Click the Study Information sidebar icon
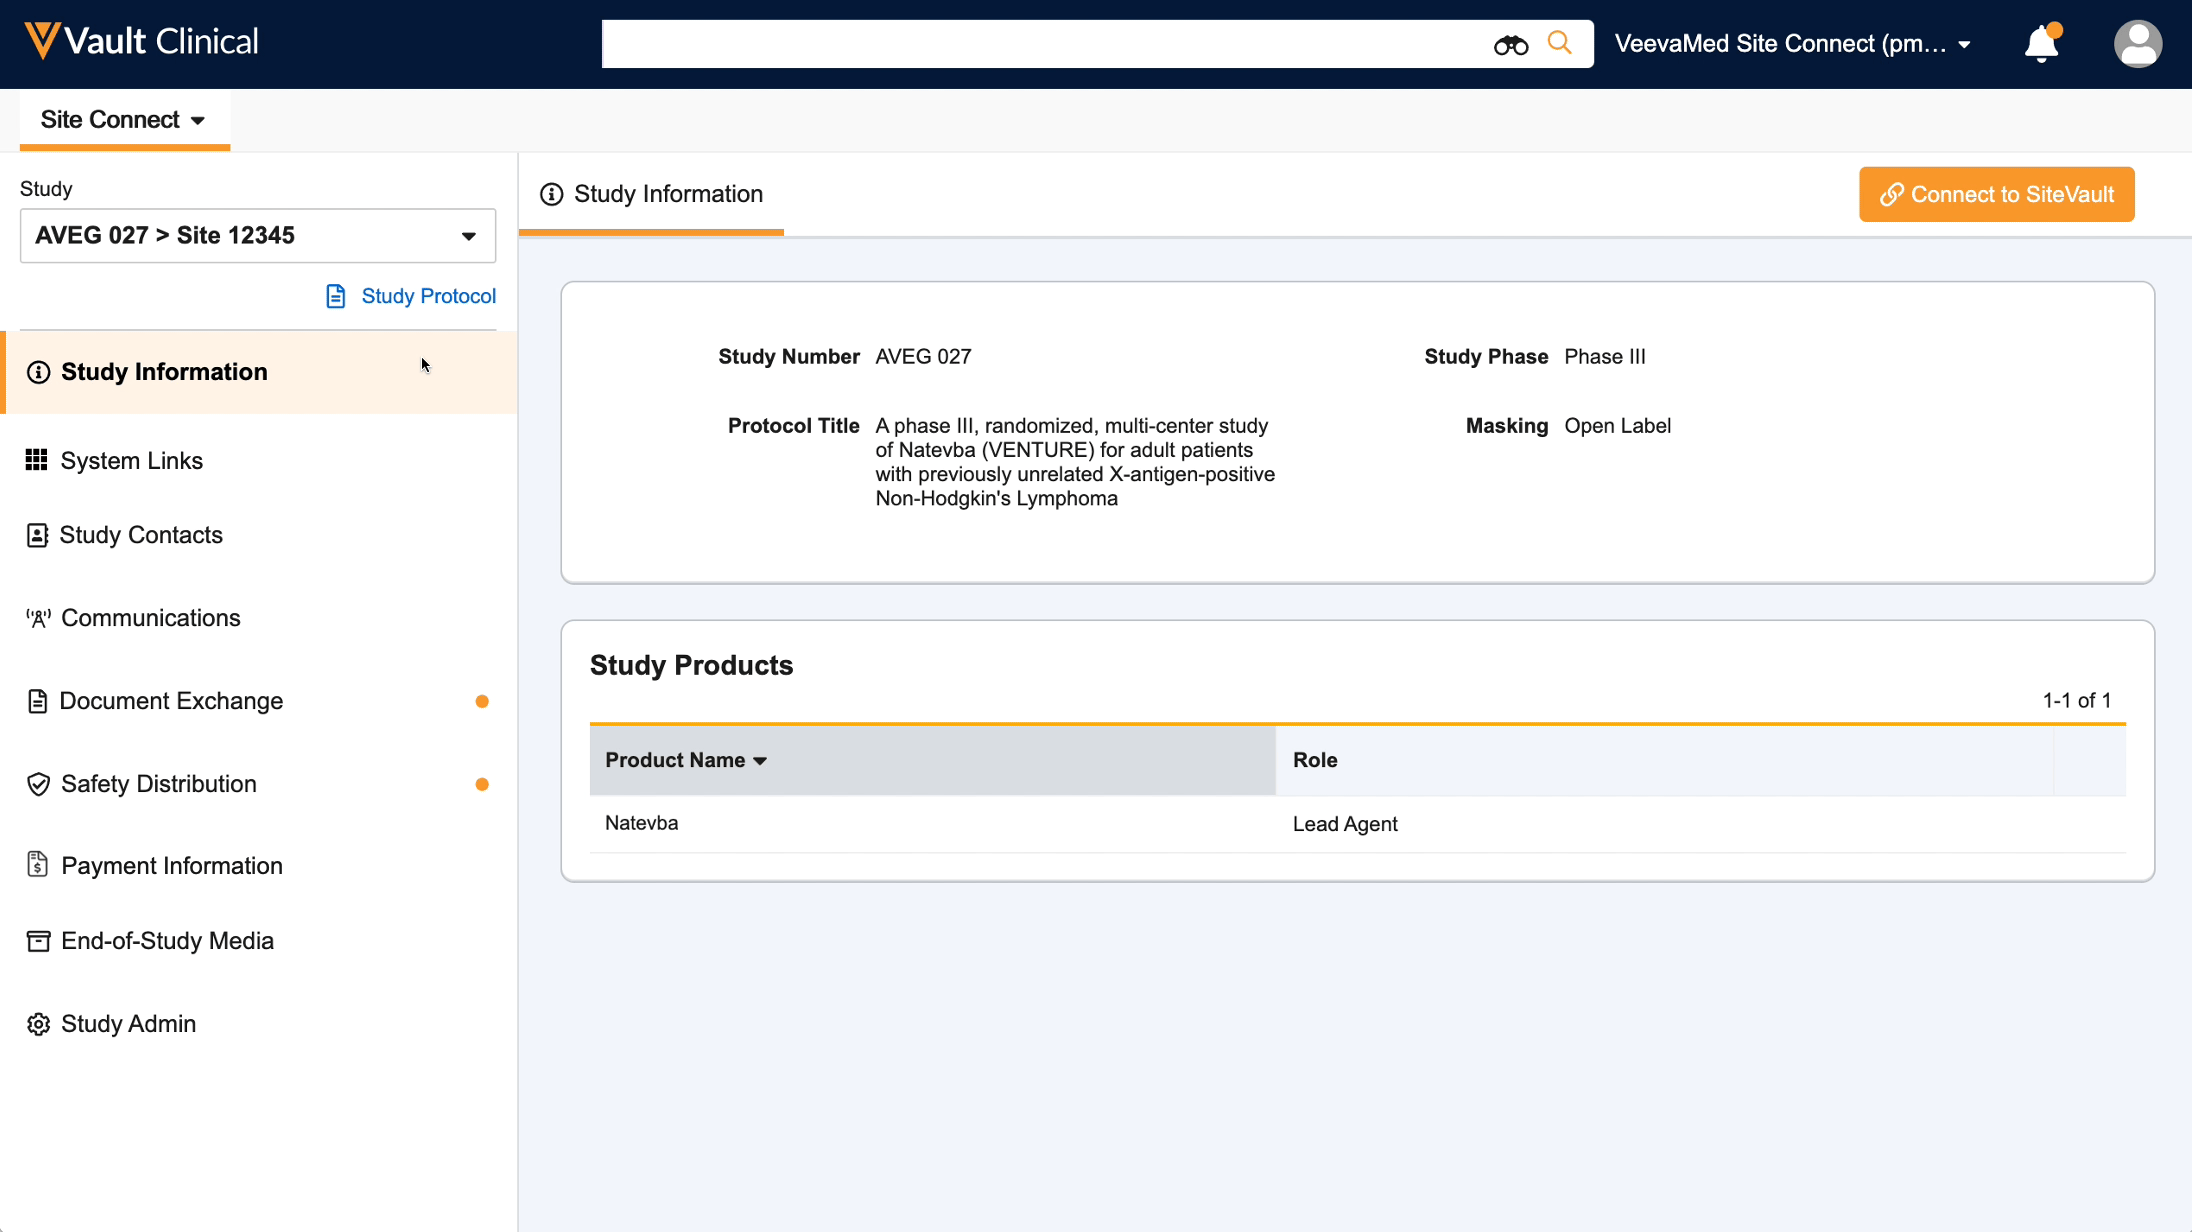The height and width of the screenshot is (1232, 2192). point(38,371)
